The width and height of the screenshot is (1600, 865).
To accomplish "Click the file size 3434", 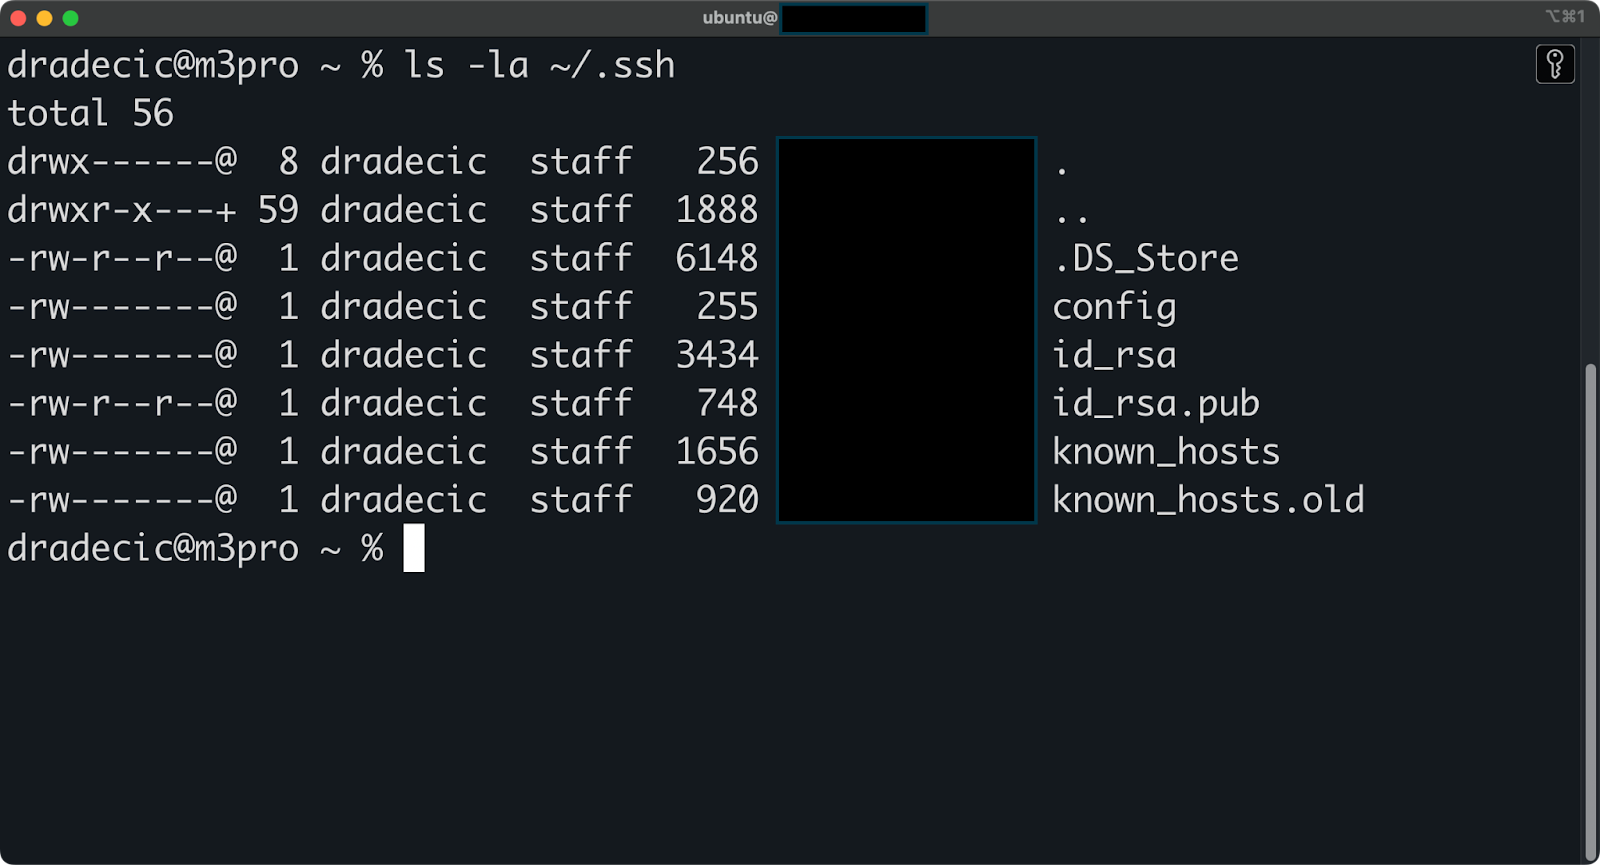I will (x=717, y=355).
